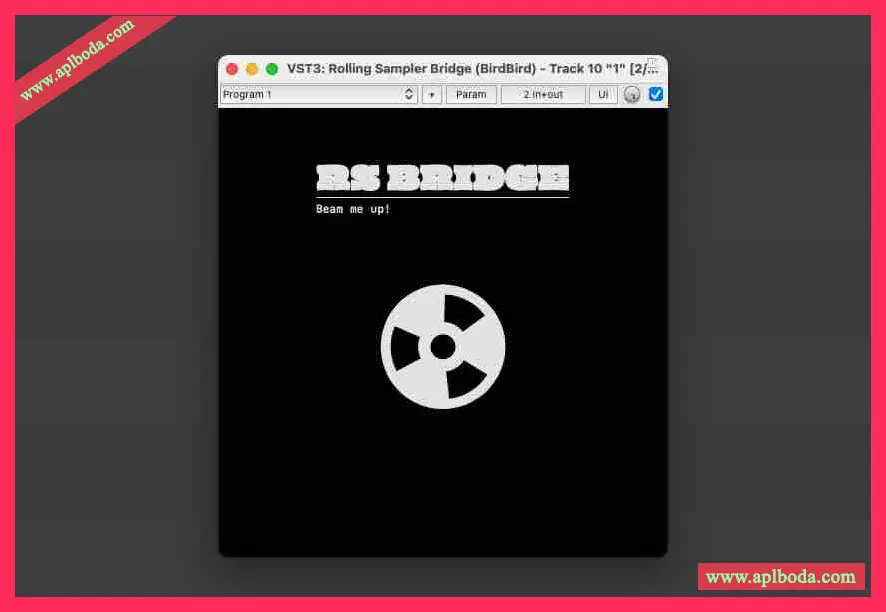This screenshot has width=886, height=612.
Task: Toggle the plugin bypass checkbox
Action: [656, 94]
